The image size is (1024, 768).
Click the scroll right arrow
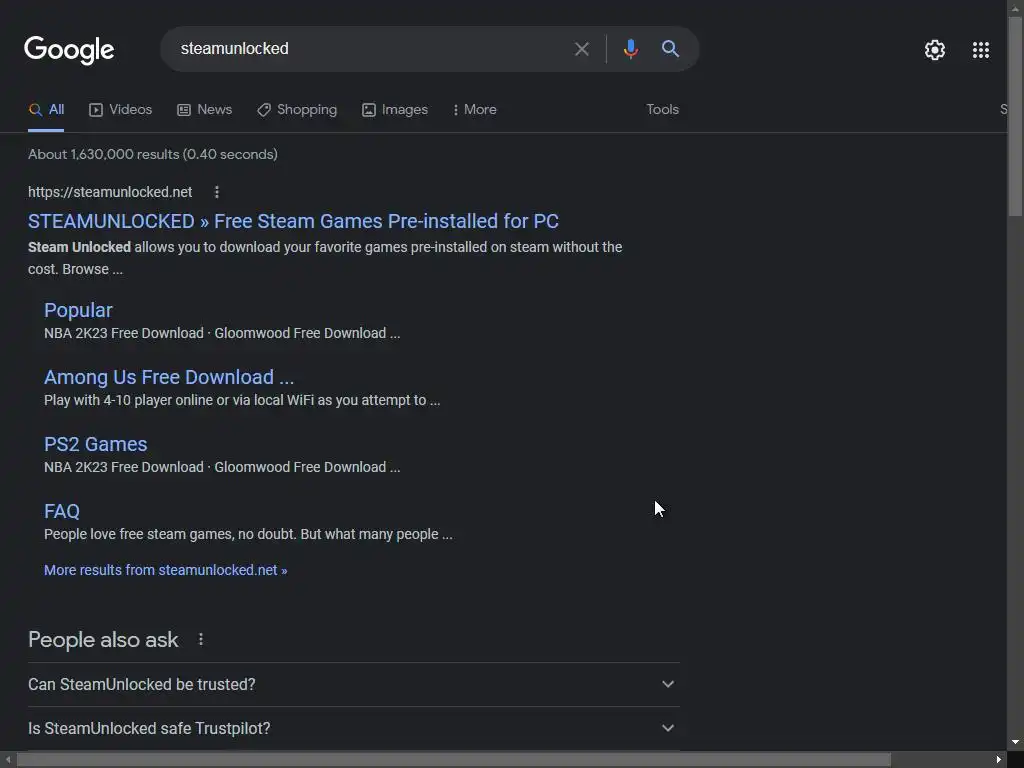[x=999, y=760]
